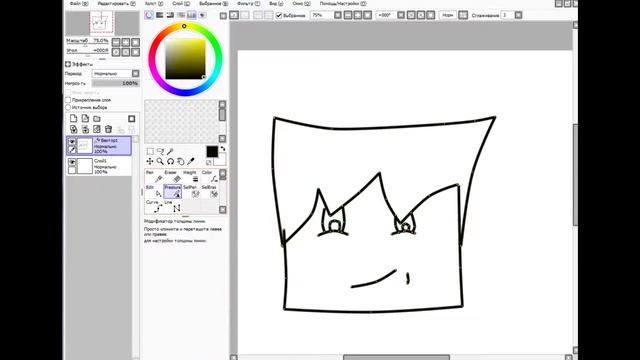Open the Слой menu

click(x=181, y=3)
